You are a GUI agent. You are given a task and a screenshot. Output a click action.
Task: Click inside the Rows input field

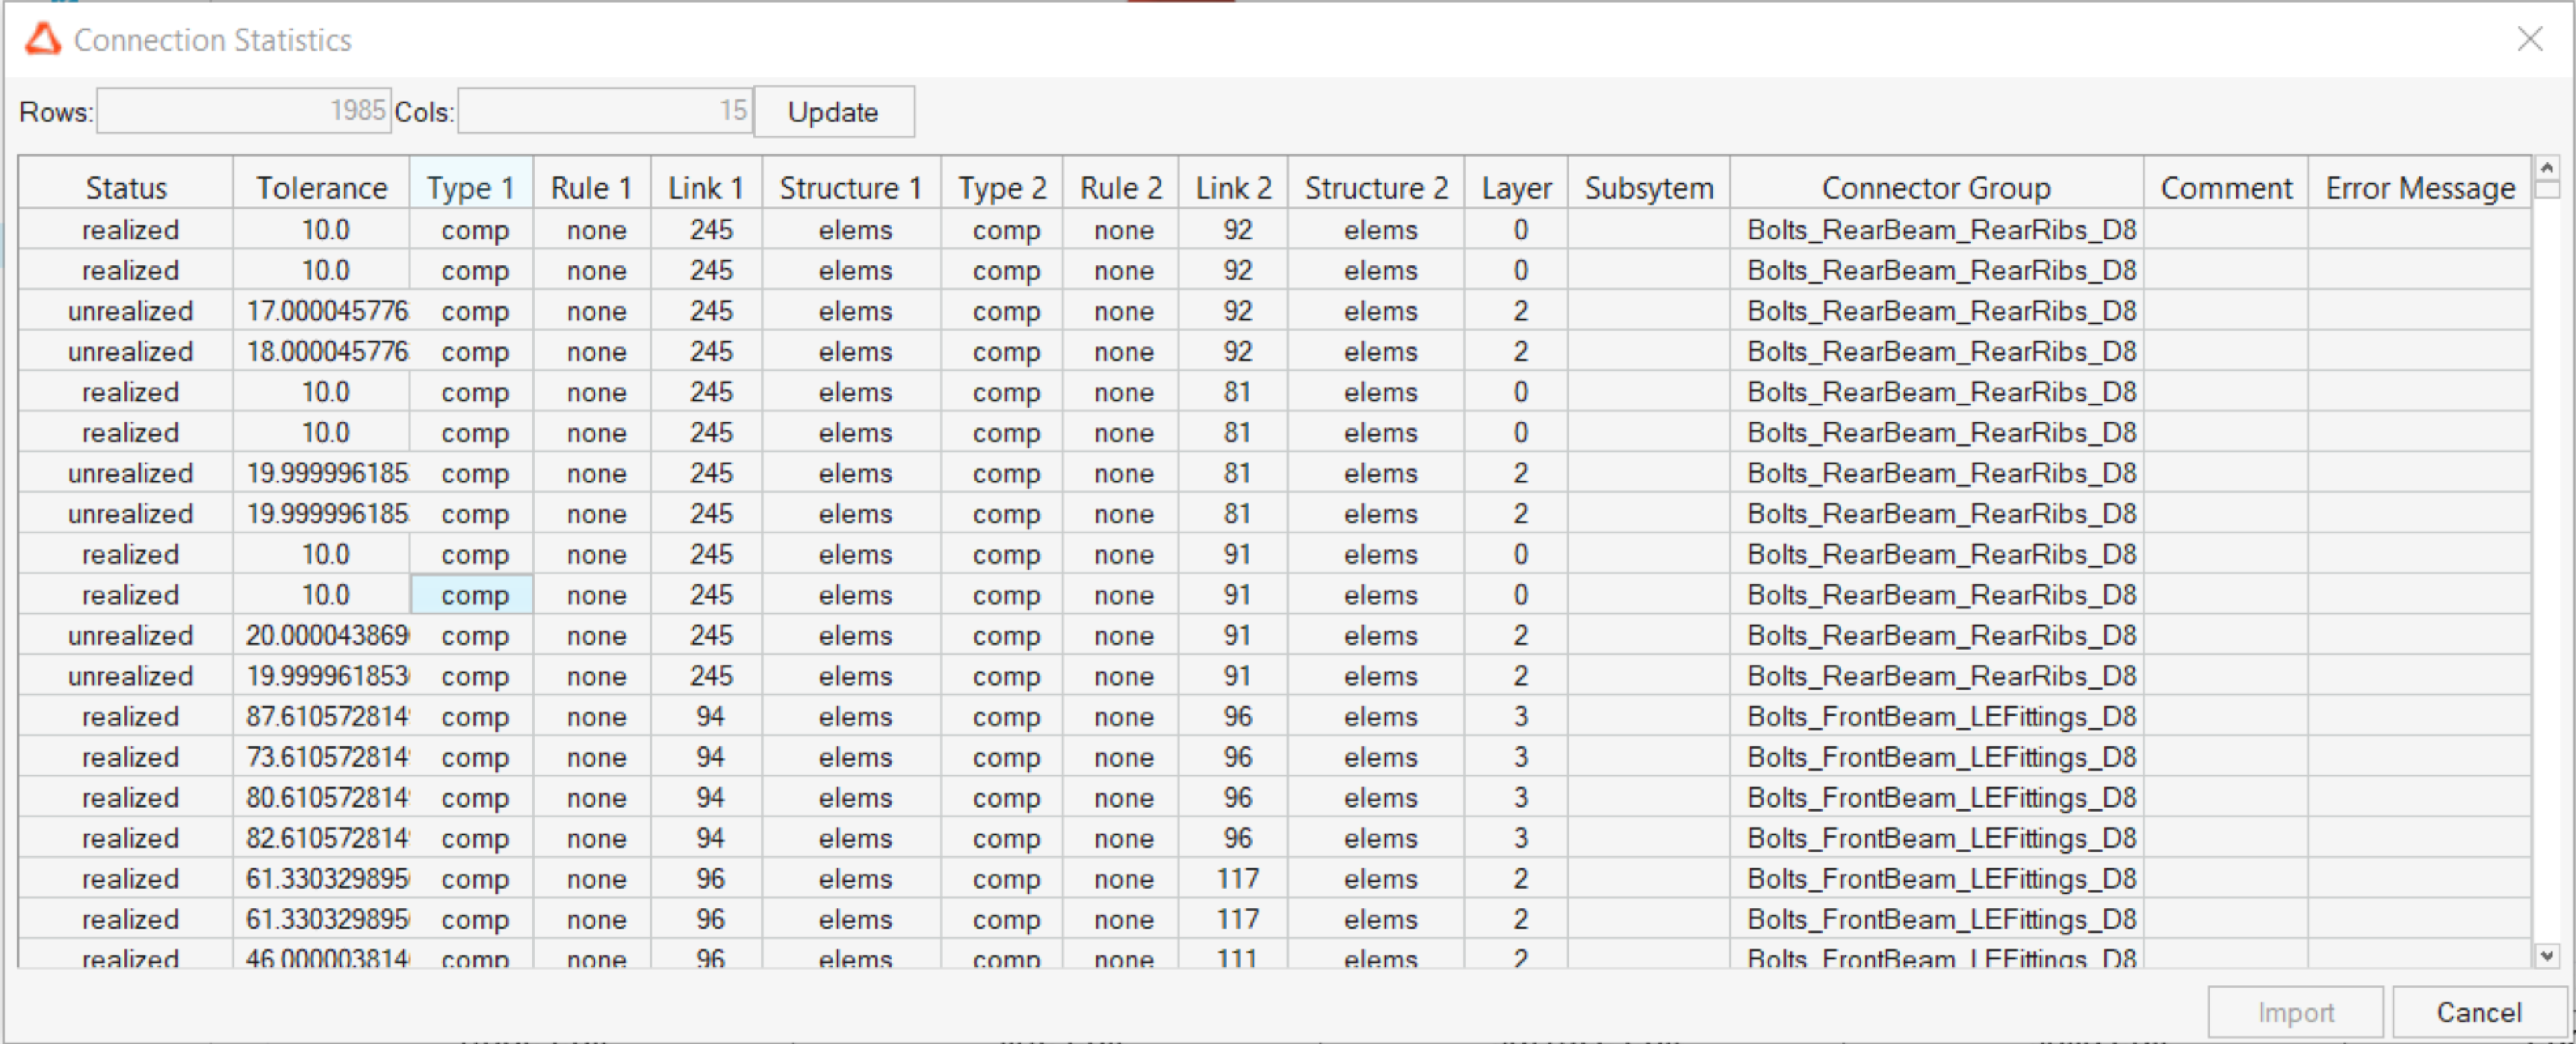point(243,111)
